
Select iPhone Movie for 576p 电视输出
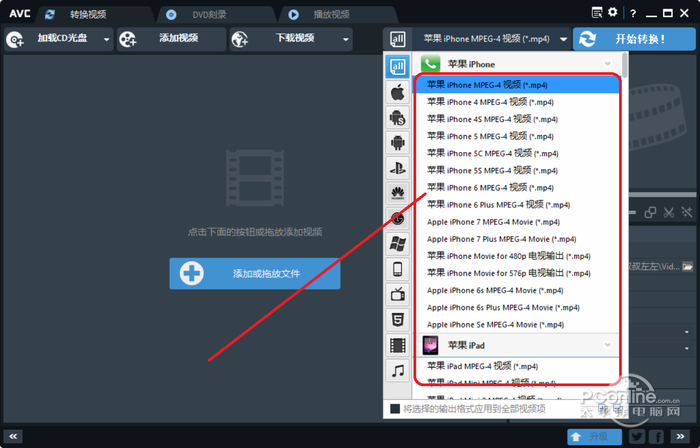pos(516,273)
